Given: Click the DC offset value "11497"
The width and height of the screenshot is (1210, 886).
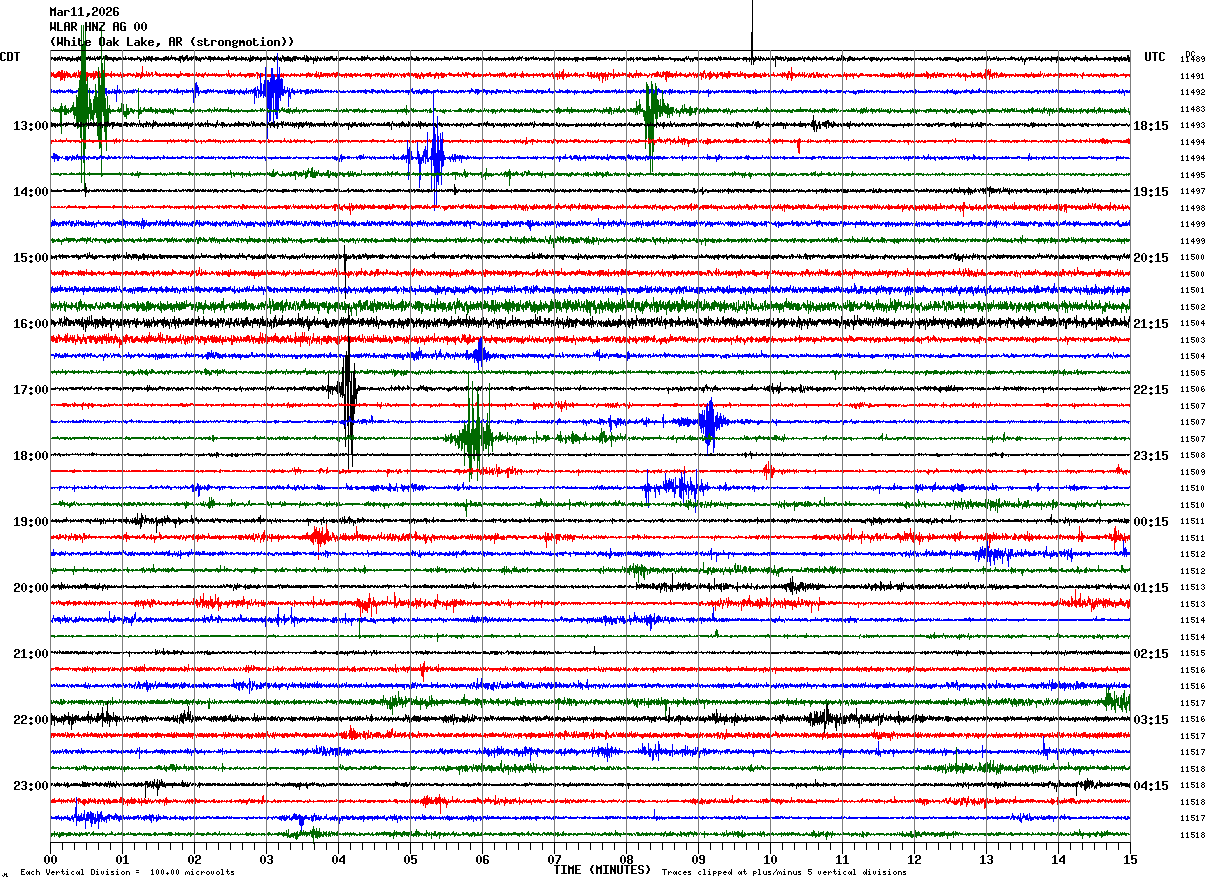Looking at the screenshot, I should pos(1192,192).
